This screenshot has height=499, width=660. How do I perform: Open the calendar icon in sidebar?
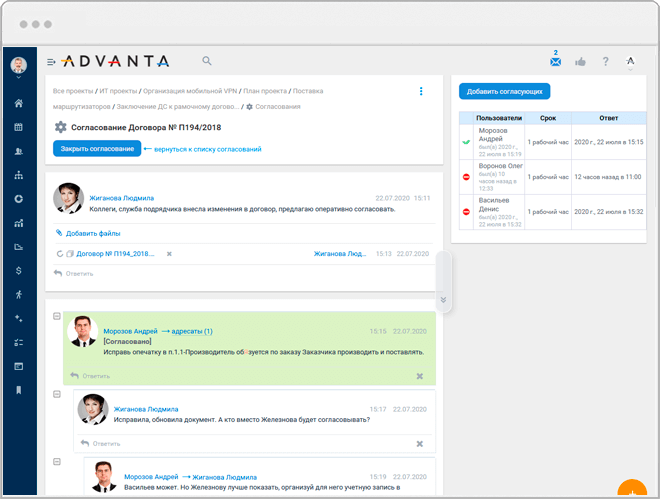[19, 127]
